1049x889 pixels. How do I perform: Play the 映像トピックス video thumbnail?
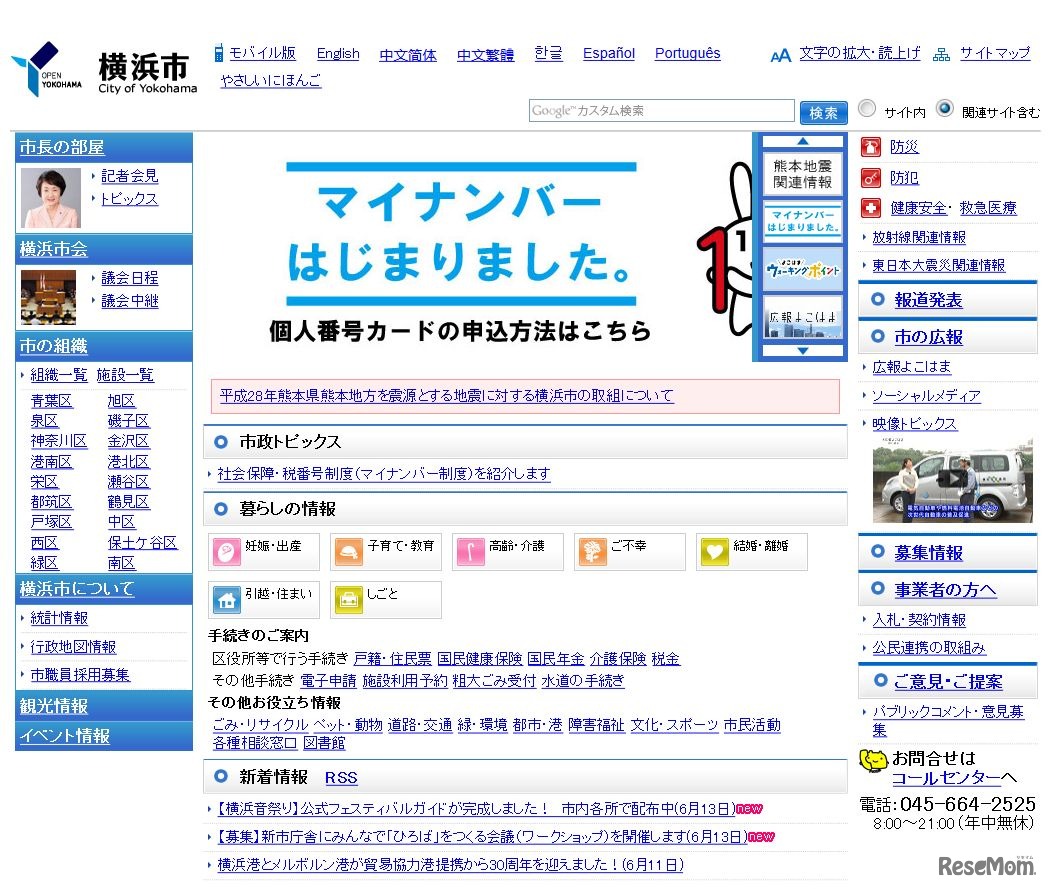(x=953, y=480)
